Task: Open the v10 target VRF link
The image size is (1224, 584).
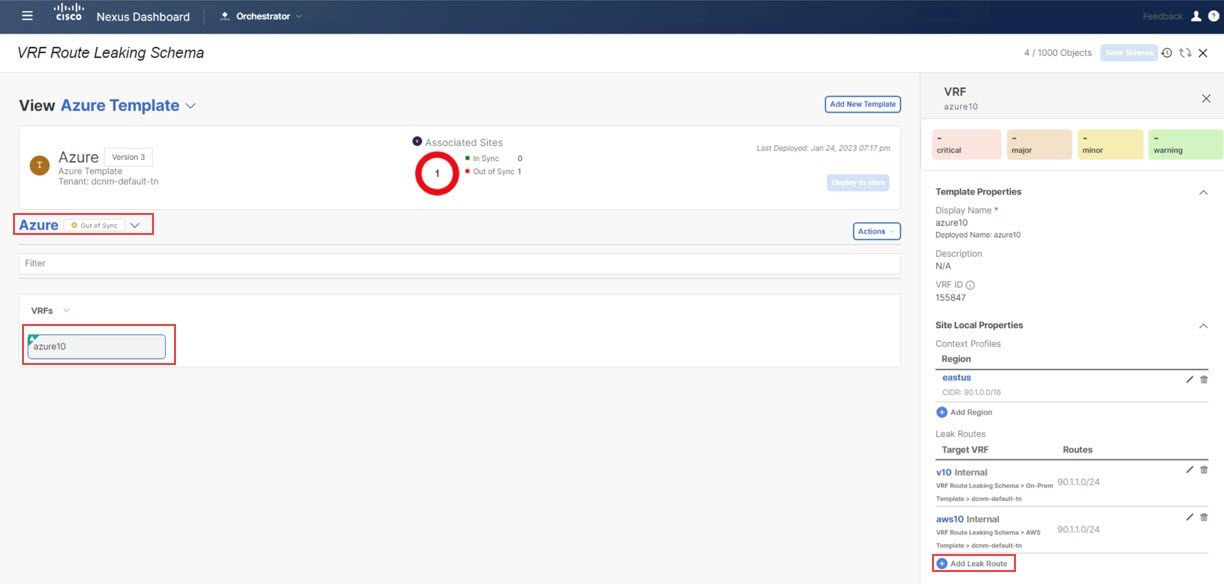Action: click(x=943, y=472)
